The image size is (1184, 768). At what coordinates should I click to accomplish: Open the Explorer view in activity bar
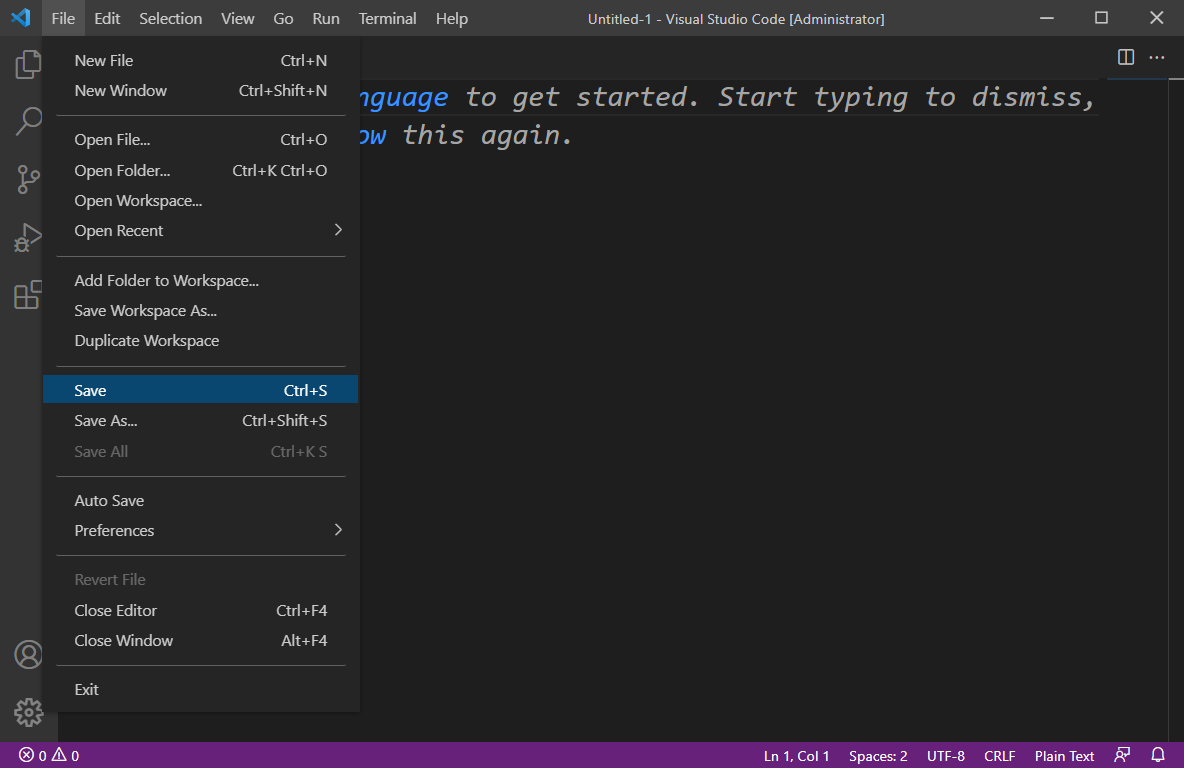click(x=28, y=64)
